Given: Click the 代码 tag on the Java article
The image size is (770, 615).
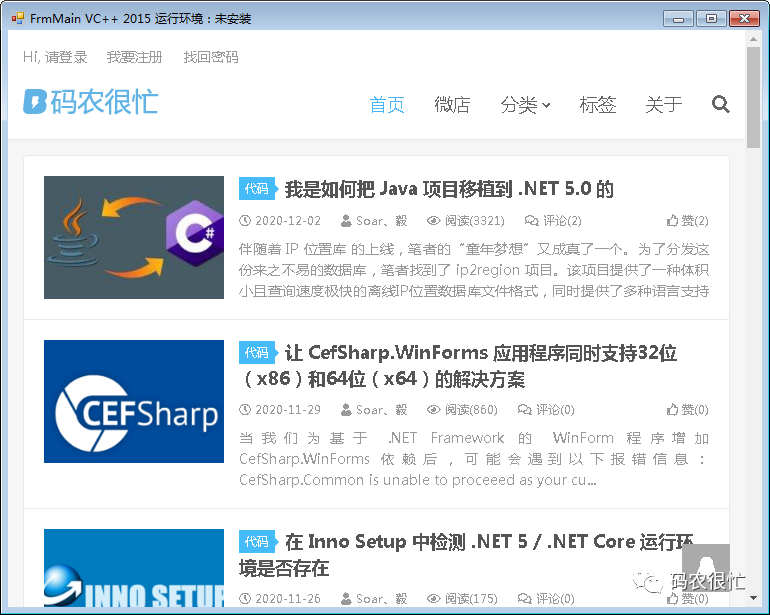Looking at the screenshot, I should click(x=257, y=189).
